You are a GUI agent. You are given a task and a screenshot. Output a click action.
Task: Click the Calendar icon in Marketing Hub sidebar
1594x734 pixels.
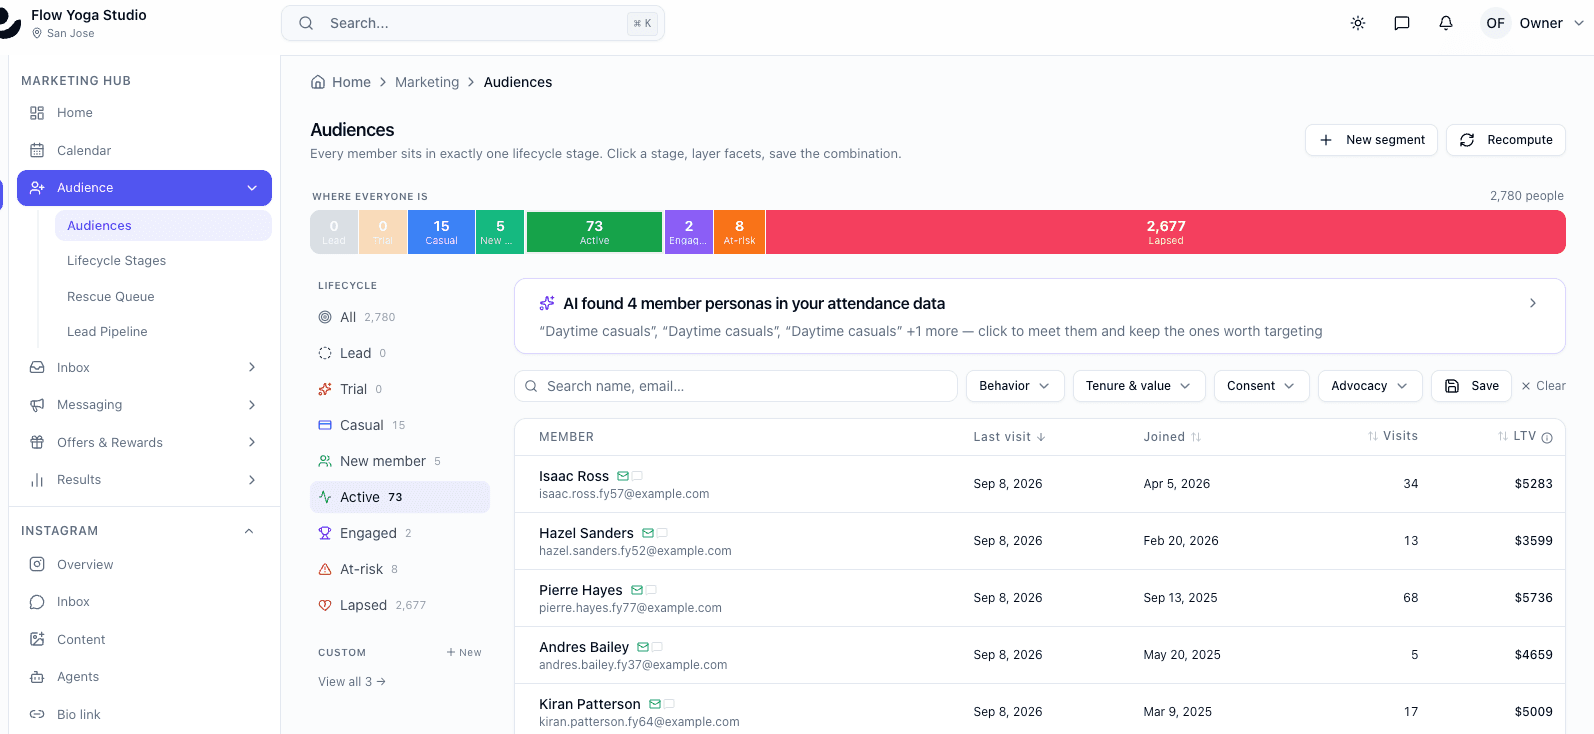(37, 150)
